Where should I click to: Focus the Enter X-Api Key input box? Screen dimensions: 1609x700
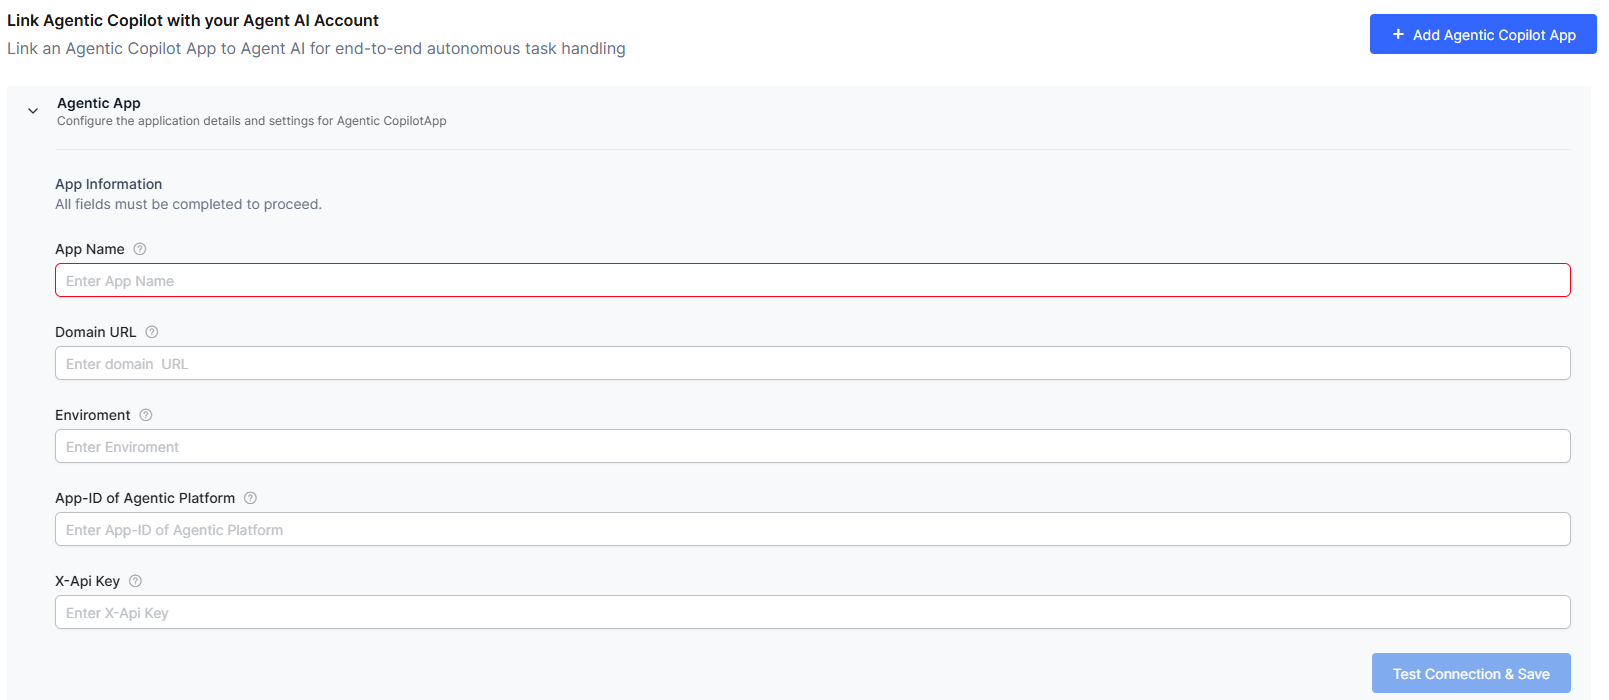coord(812,613)
